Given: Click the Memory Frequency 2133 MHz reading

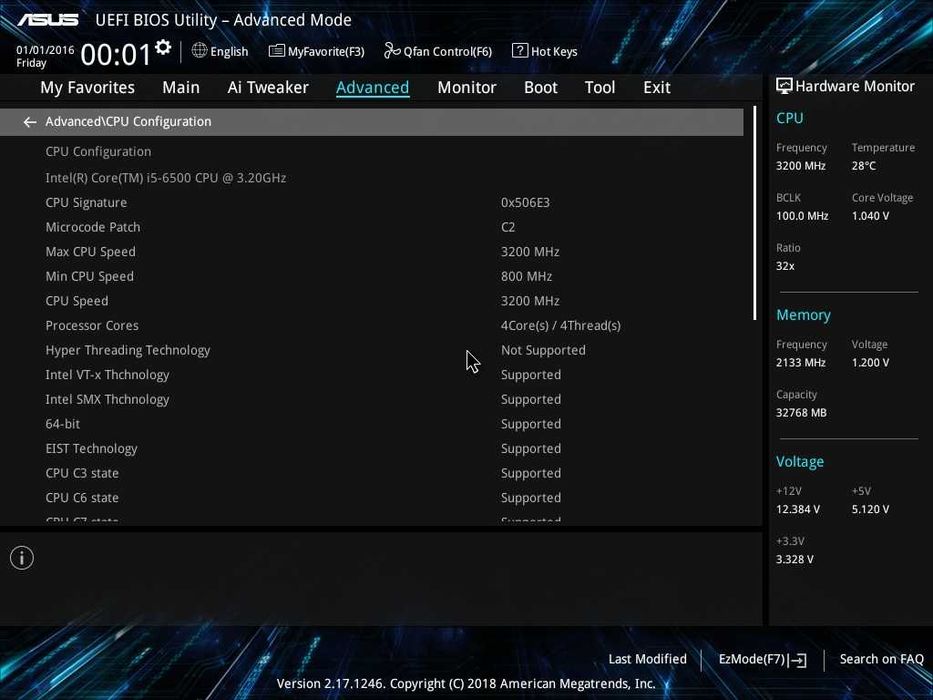Looking at the screenshot, I should [800, 362].
